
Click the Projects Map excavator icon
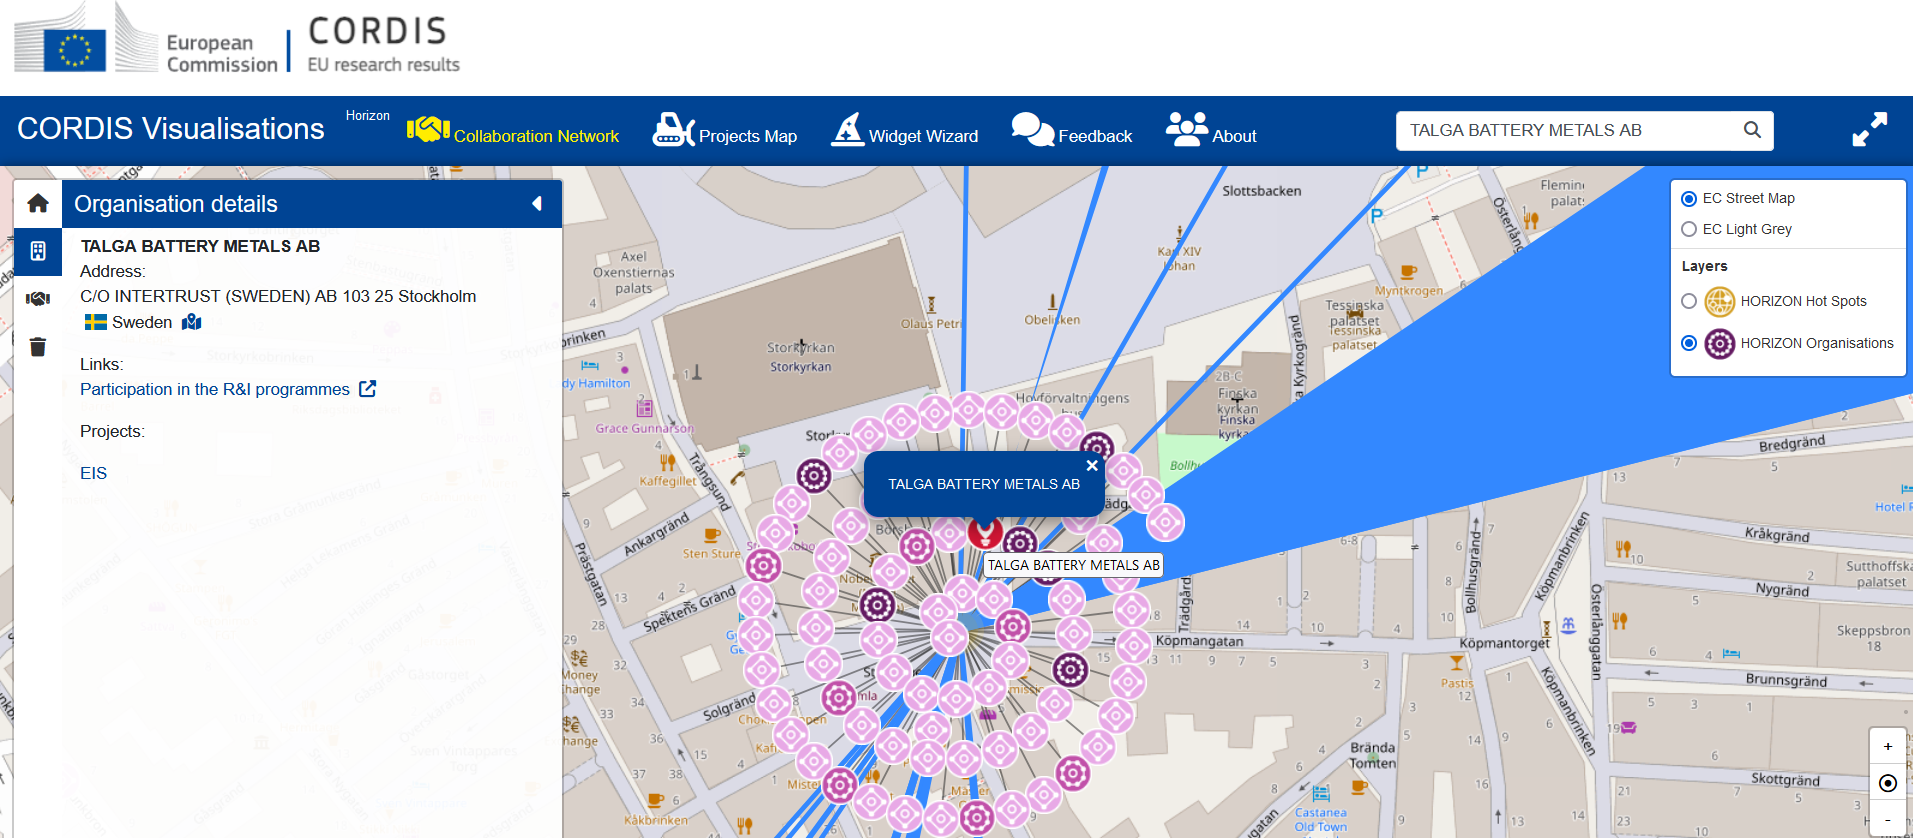click(673, 130)
